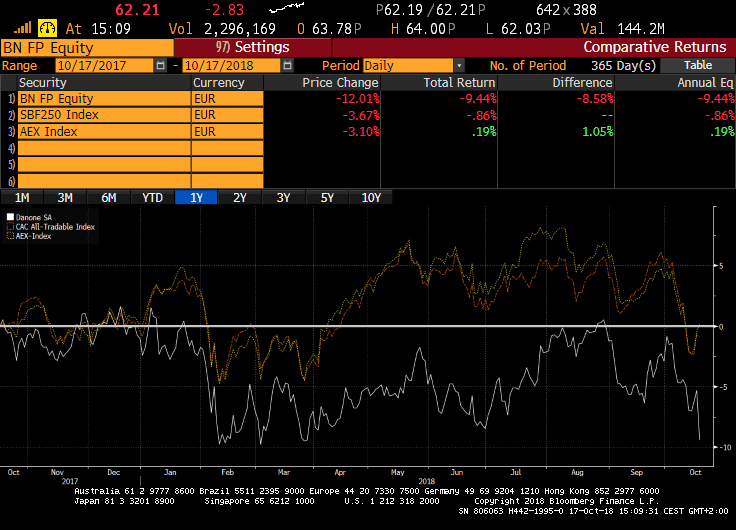Choose the 5Y time range tab
Image resolution: width=736 pixels, height=530 pixels.
(327, 198)
